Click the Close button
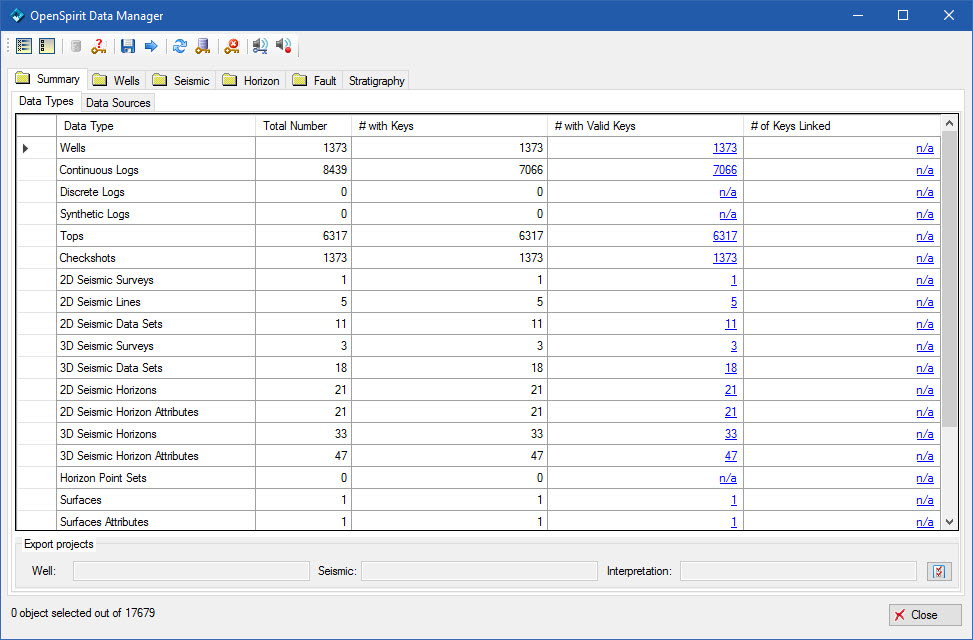Screen dimensions: 973x640 pyautogui.click(x=925, y=615)
